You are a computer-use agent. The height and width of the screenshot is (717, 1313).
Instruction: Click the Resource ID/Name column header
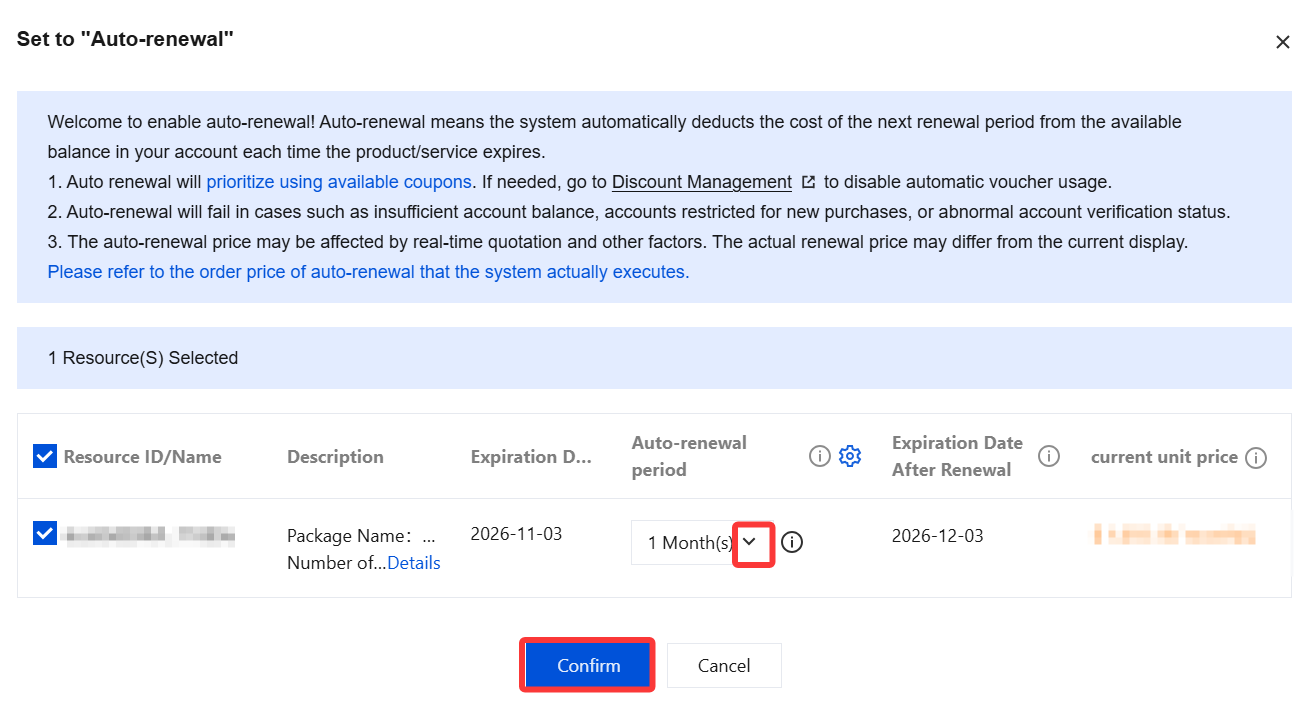[x=143, y=456]
